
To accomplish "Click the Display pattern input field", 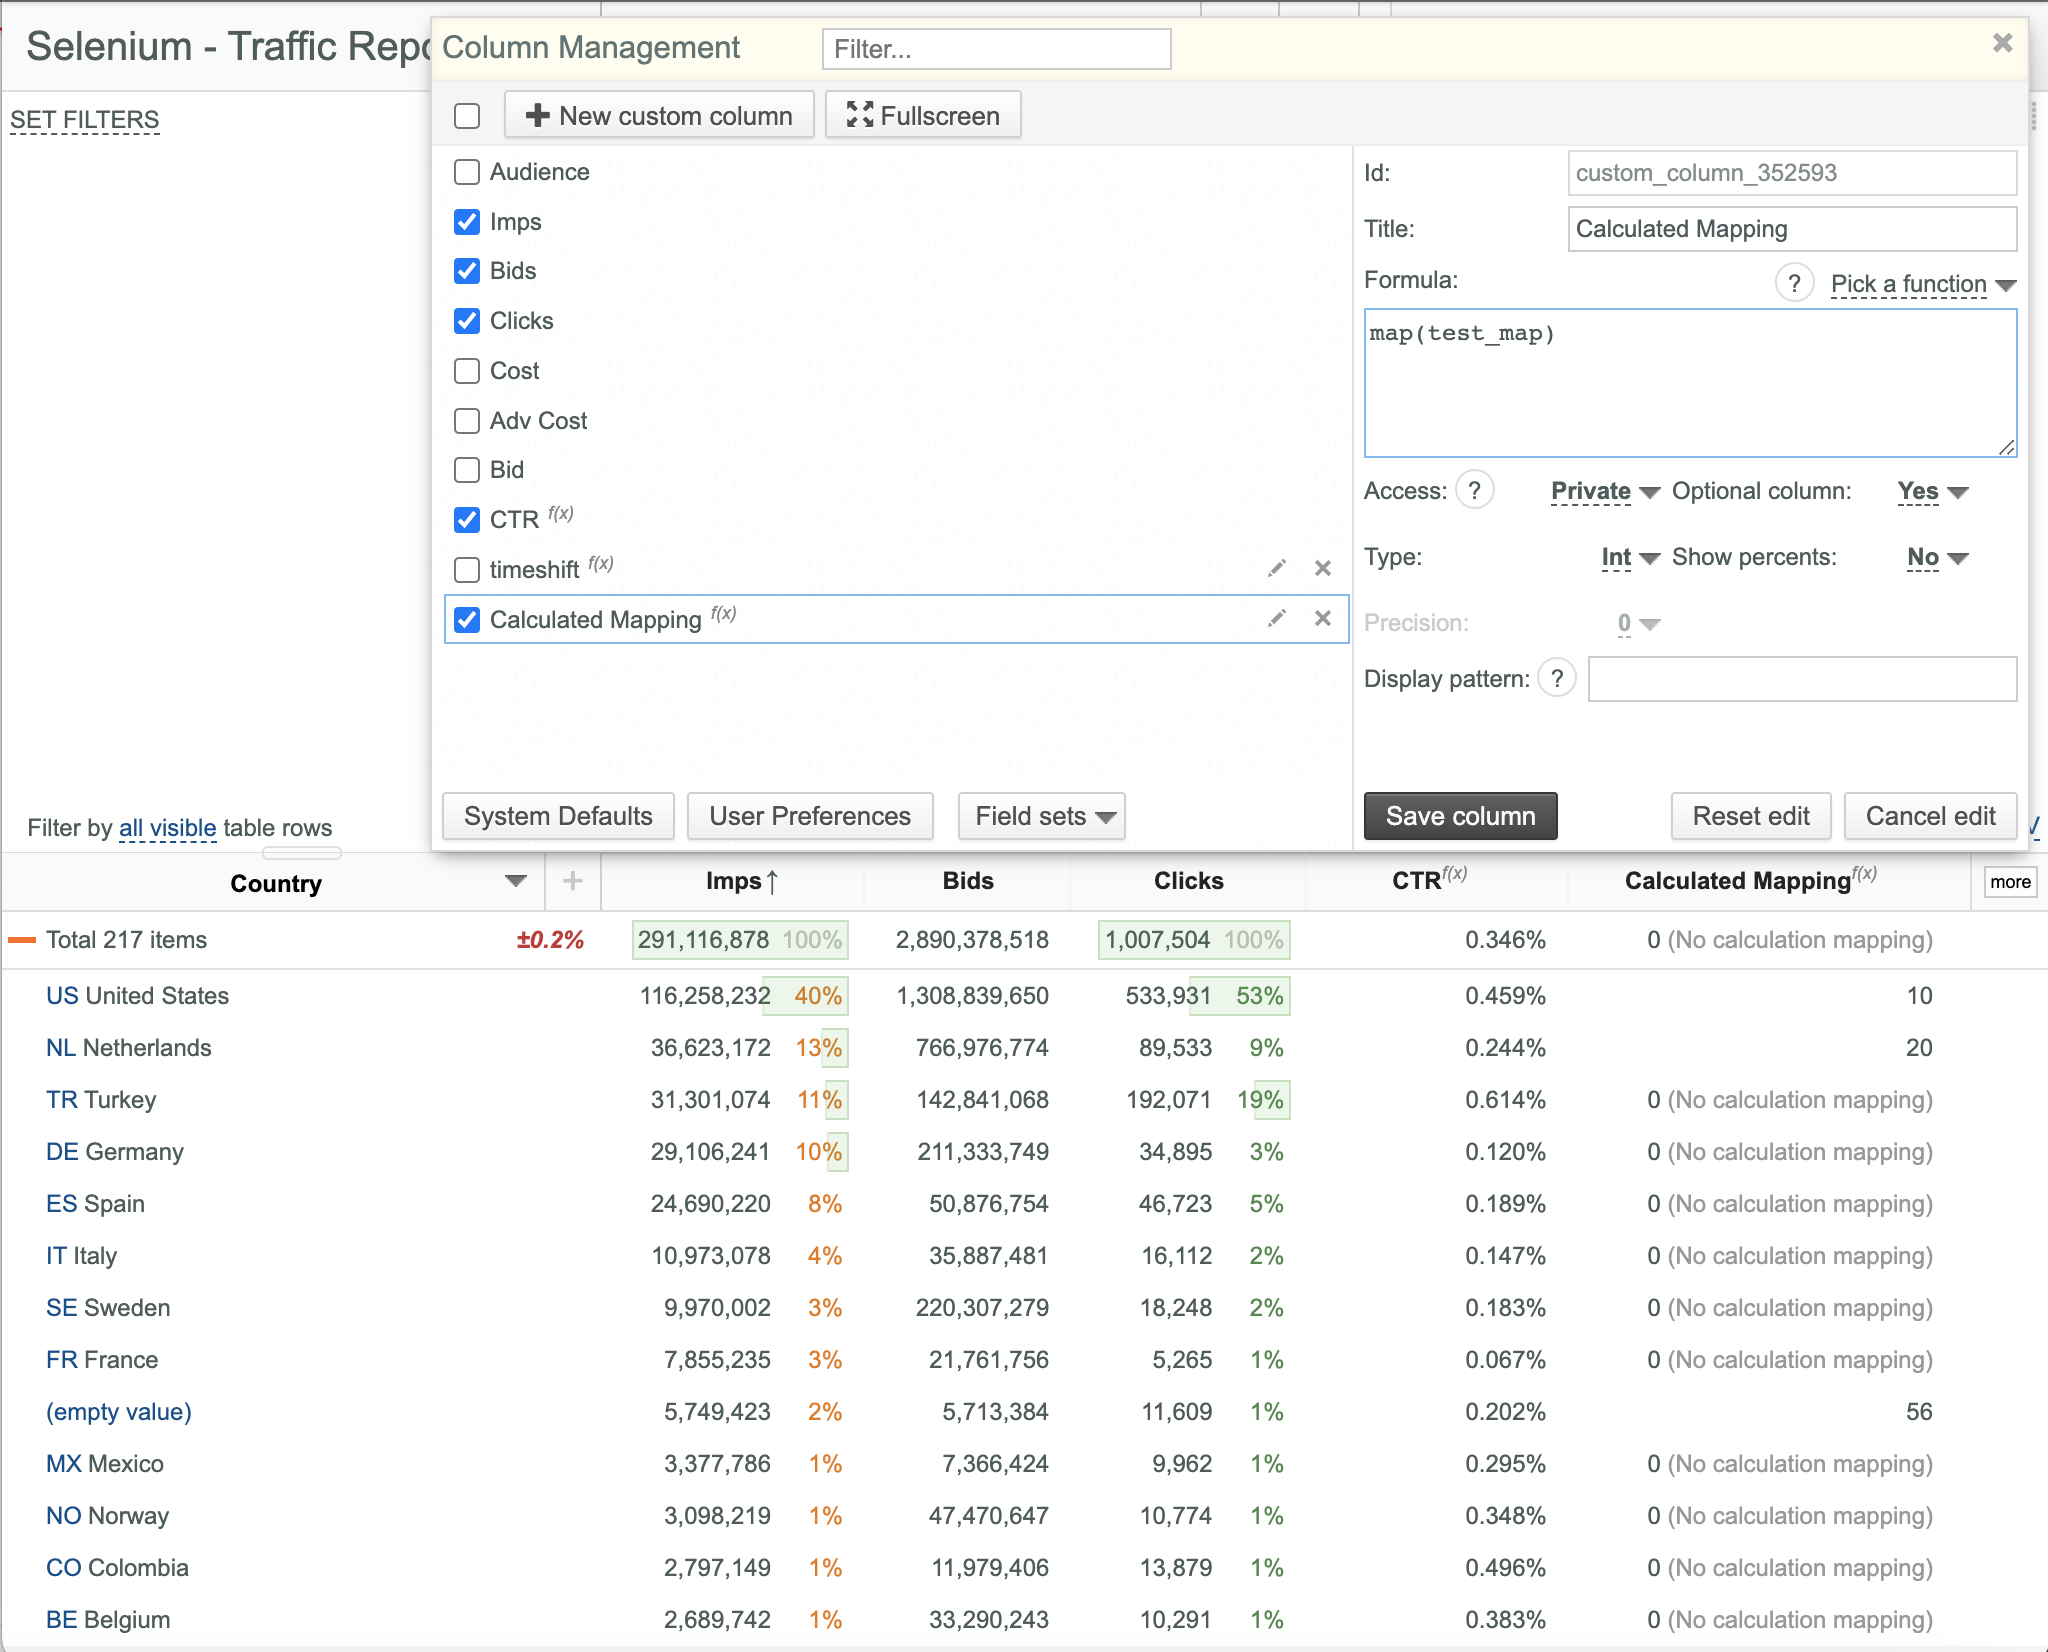I will [1802, 679].
